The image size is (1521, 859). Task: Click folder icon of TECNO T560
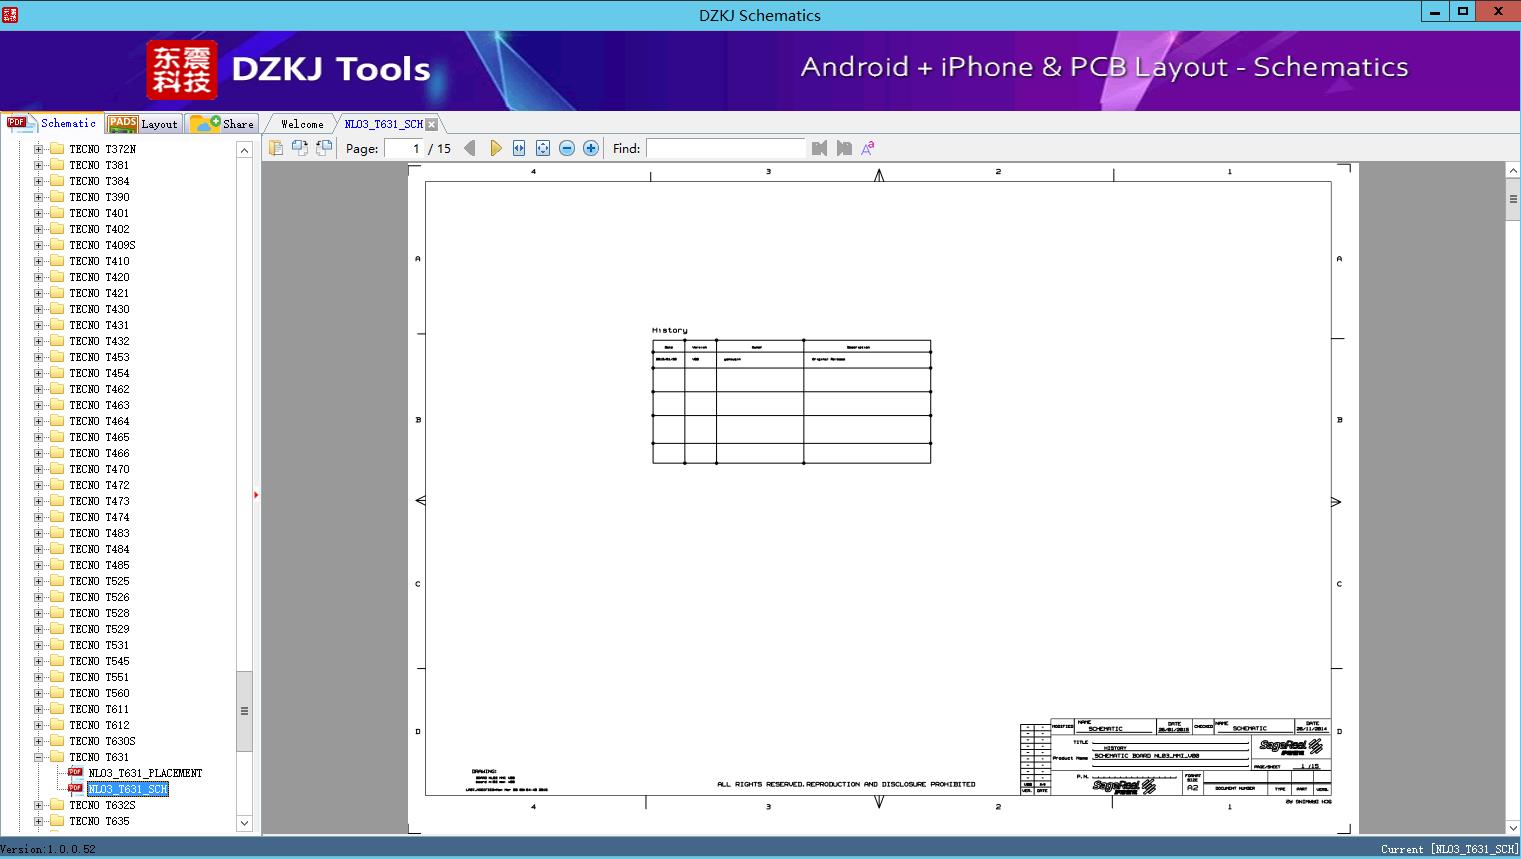pos(57,693)
